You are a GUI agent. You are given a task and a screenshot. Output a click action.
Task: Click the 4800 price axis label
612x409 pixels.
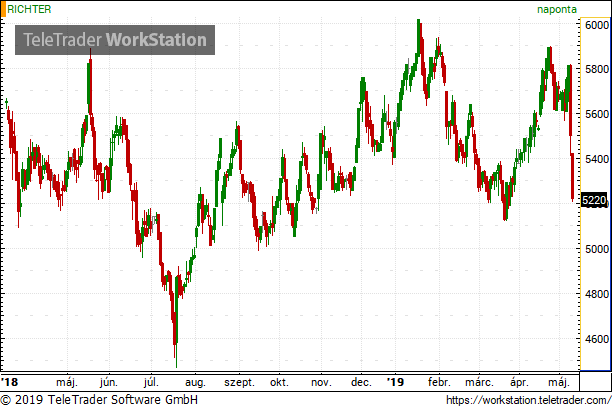(597, 294)
